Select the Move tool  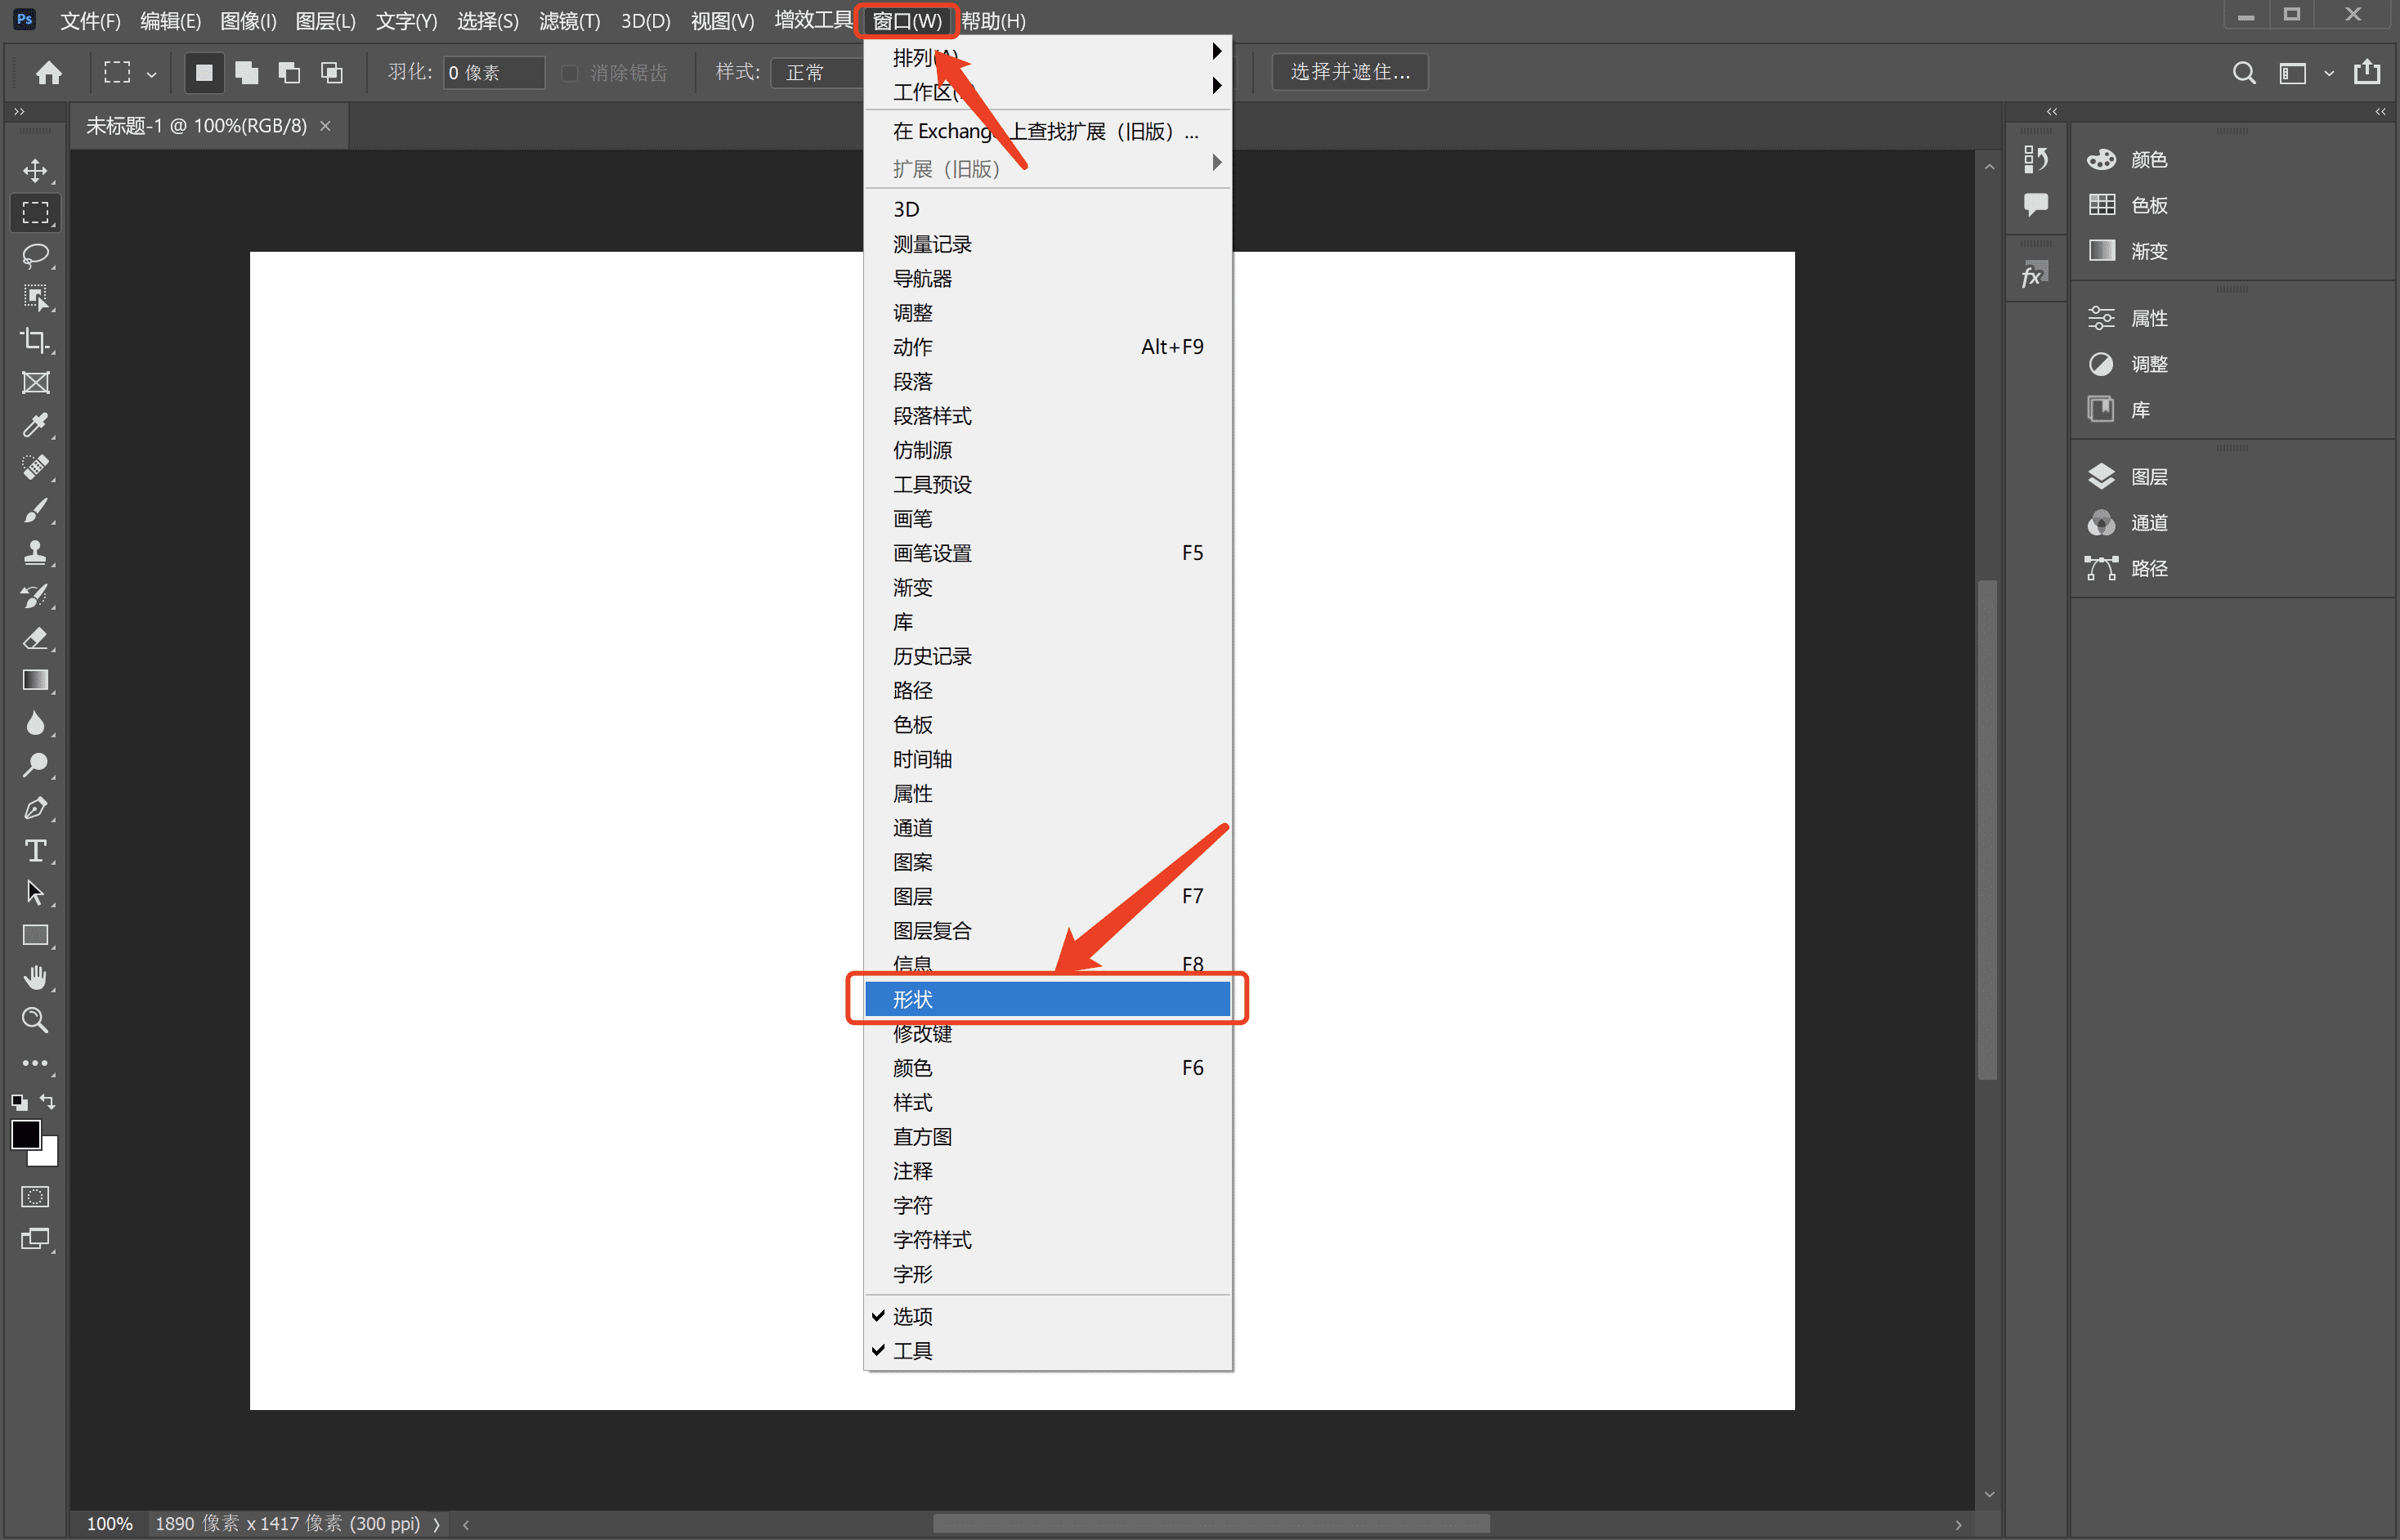(x=36, y=171)
